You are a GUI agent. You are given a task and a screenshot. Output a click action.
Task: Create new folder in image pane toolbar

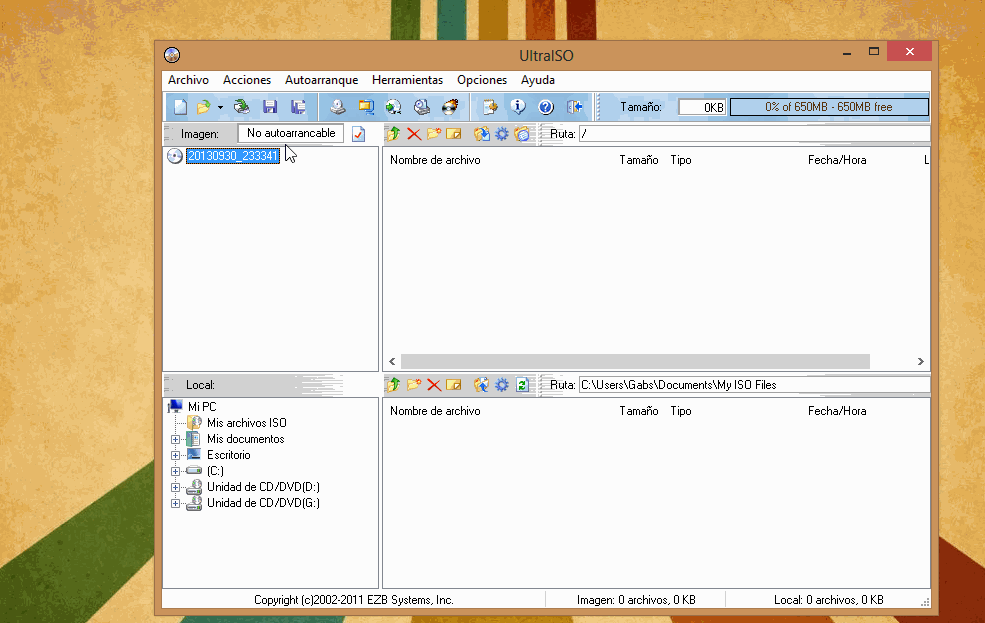pyautogui.click(x=433, y=134)
